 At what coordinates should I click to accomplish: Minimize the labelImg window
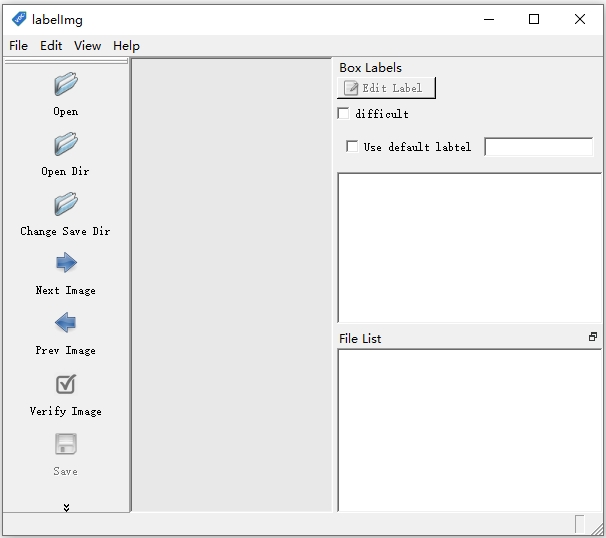point(489,19)
